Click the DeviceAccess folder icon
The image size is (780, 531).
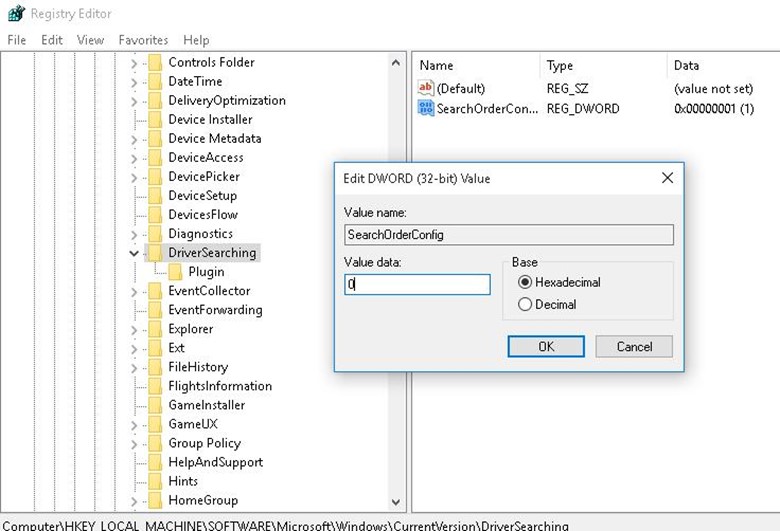[155, 157]
